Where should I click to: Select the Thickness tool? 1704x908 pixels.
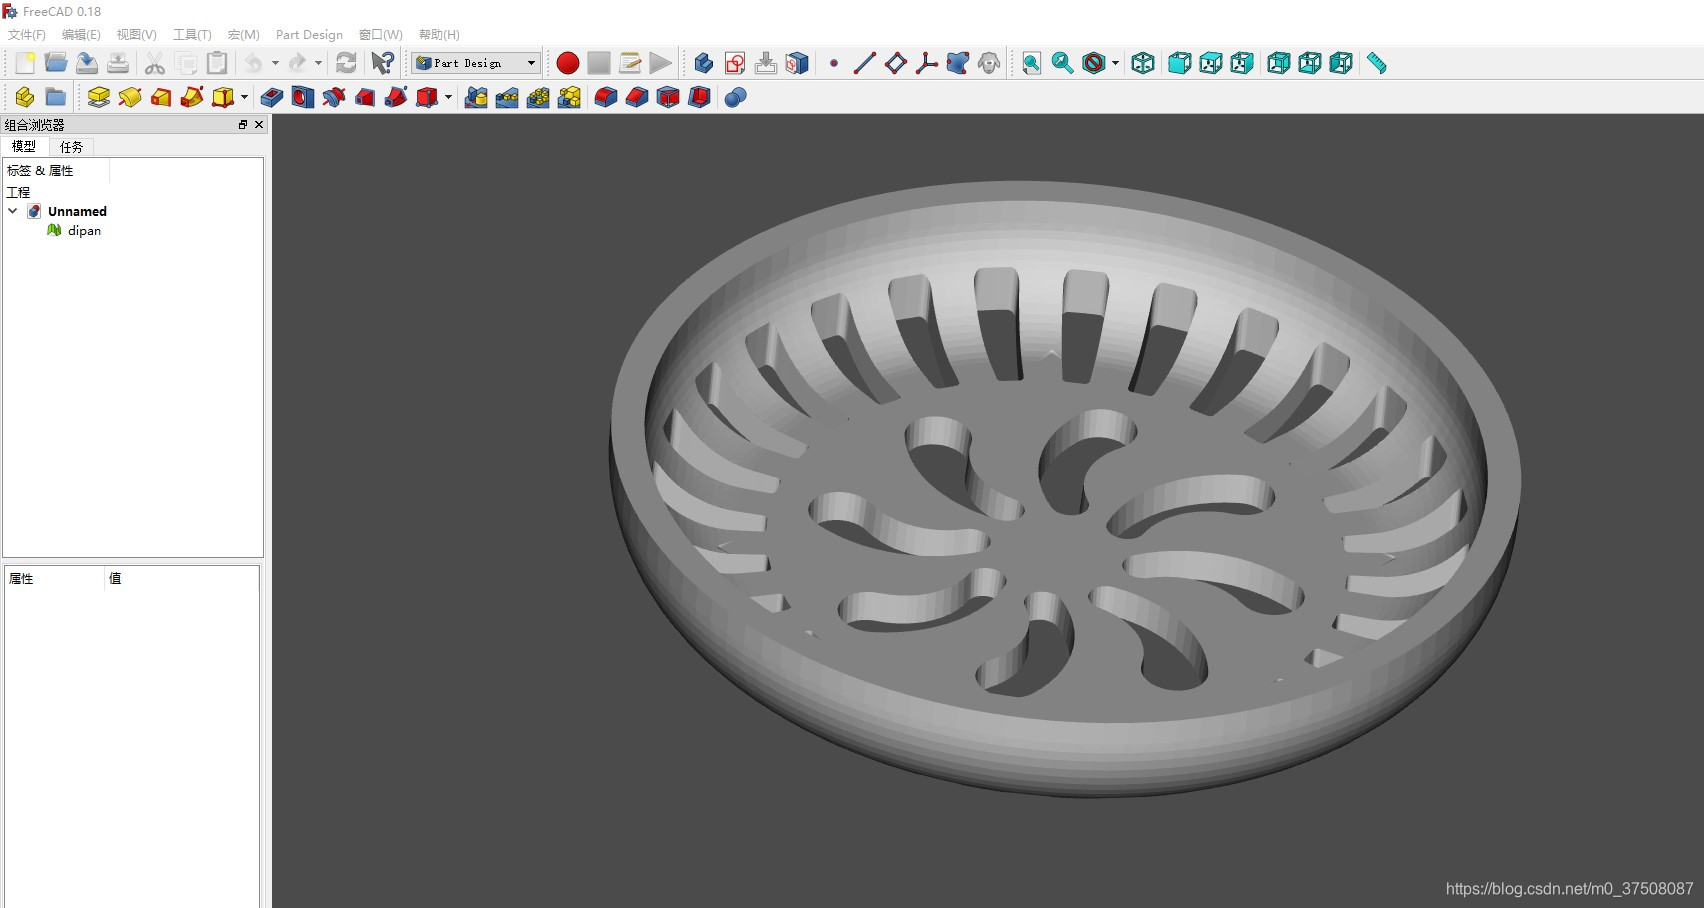[699, 97]
